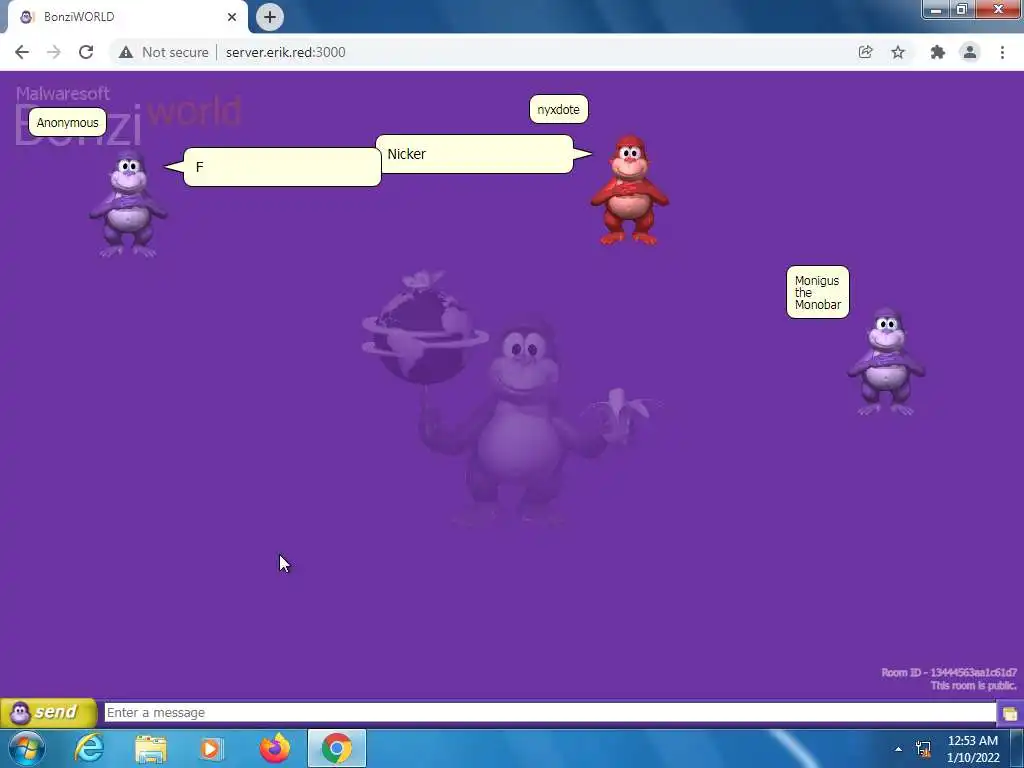Select the server.erik.red:3000 address bar
The width and height of the screenshot is (1024, 768).
285,52
